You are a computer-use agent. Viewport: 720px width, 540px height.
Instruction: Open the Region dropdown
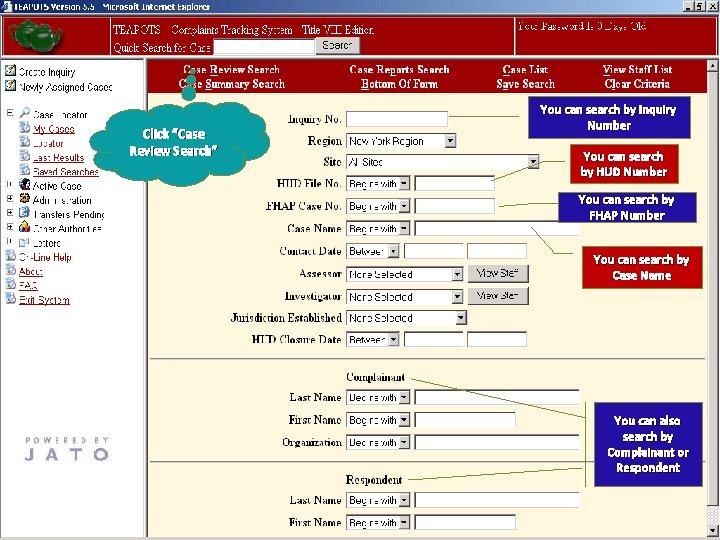pyautogui.click(x=450, y=141)
